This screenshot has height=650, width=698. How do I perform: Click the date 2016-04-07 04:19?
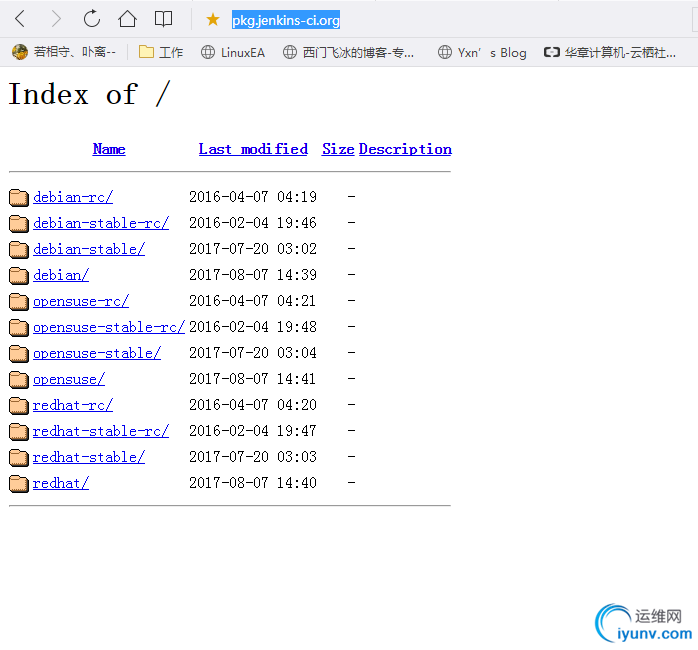coord(253,197)
